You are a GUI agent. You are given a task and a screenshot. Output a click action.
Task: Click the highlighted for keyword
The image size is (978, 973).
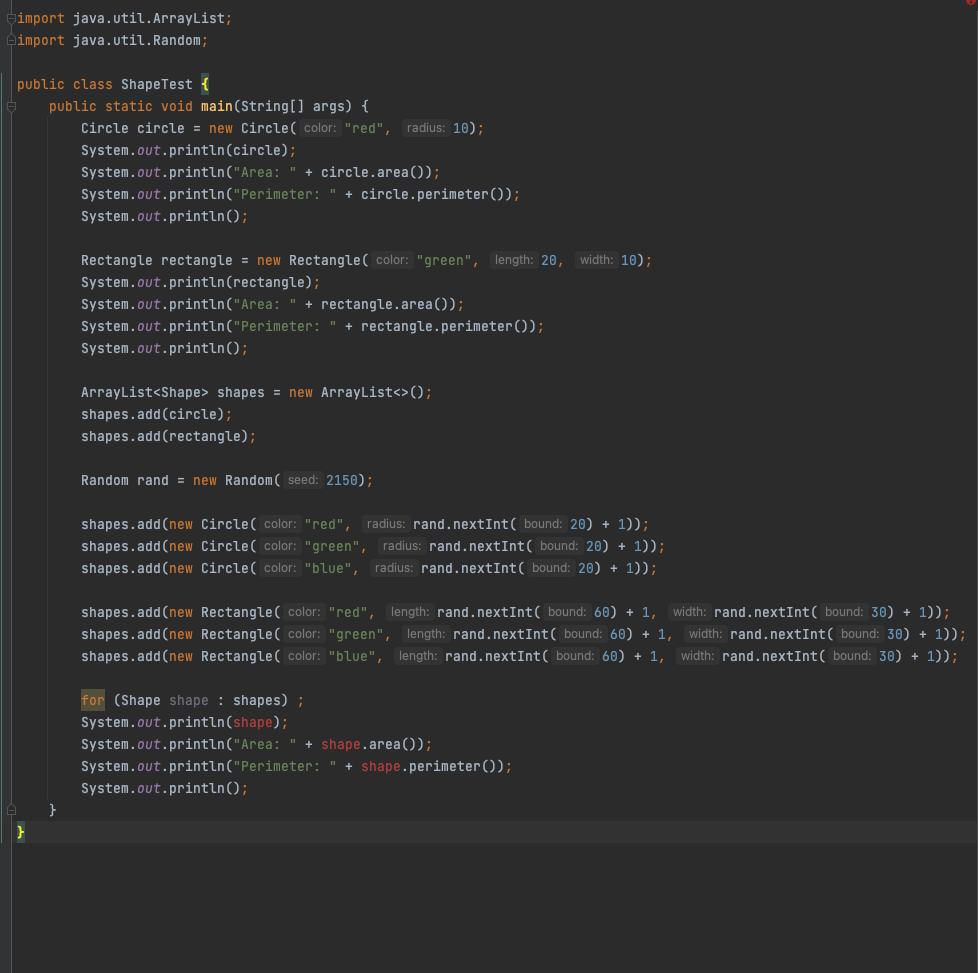pos(93,700)
